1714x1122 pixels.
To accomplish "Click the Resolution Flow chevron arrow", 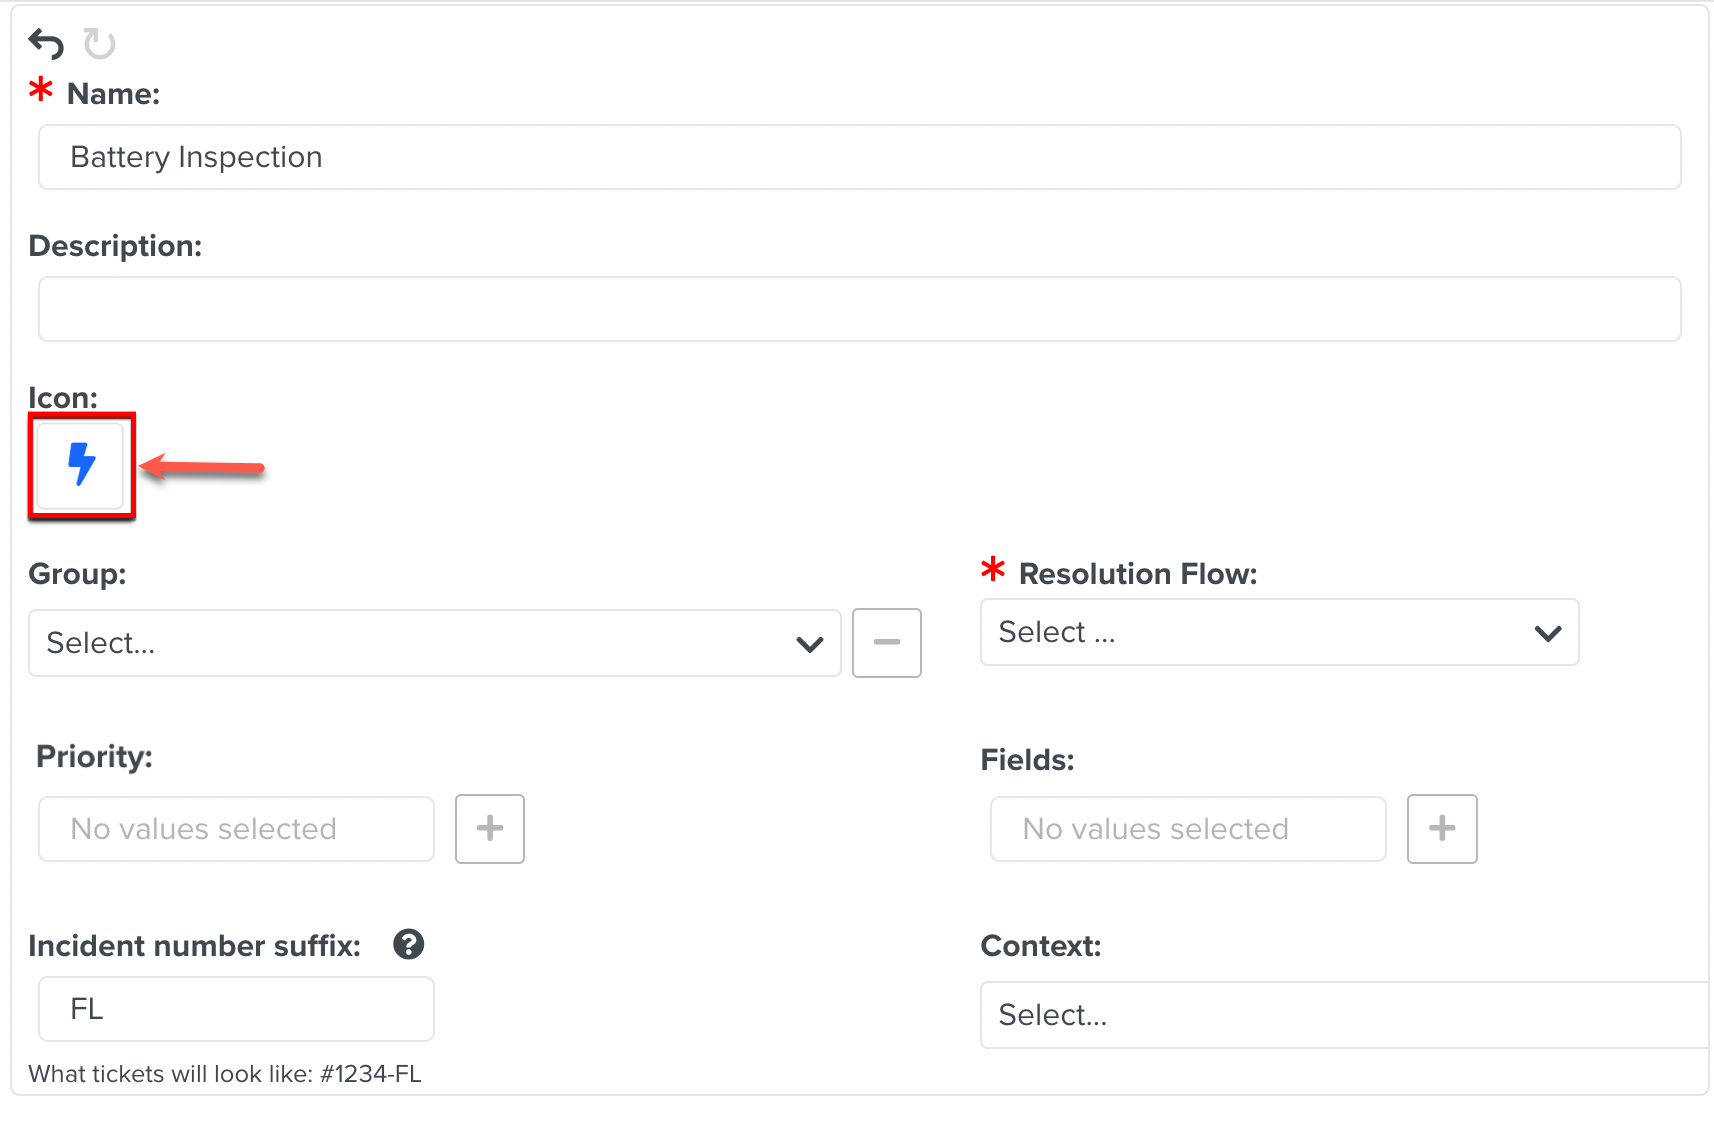I will coord(1548,633).
